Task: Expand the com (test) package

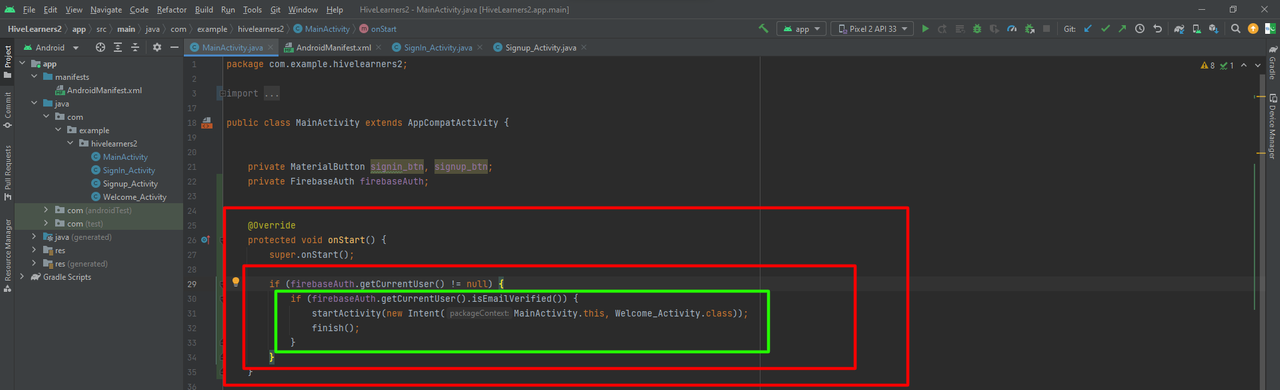Action: point(47,223)
